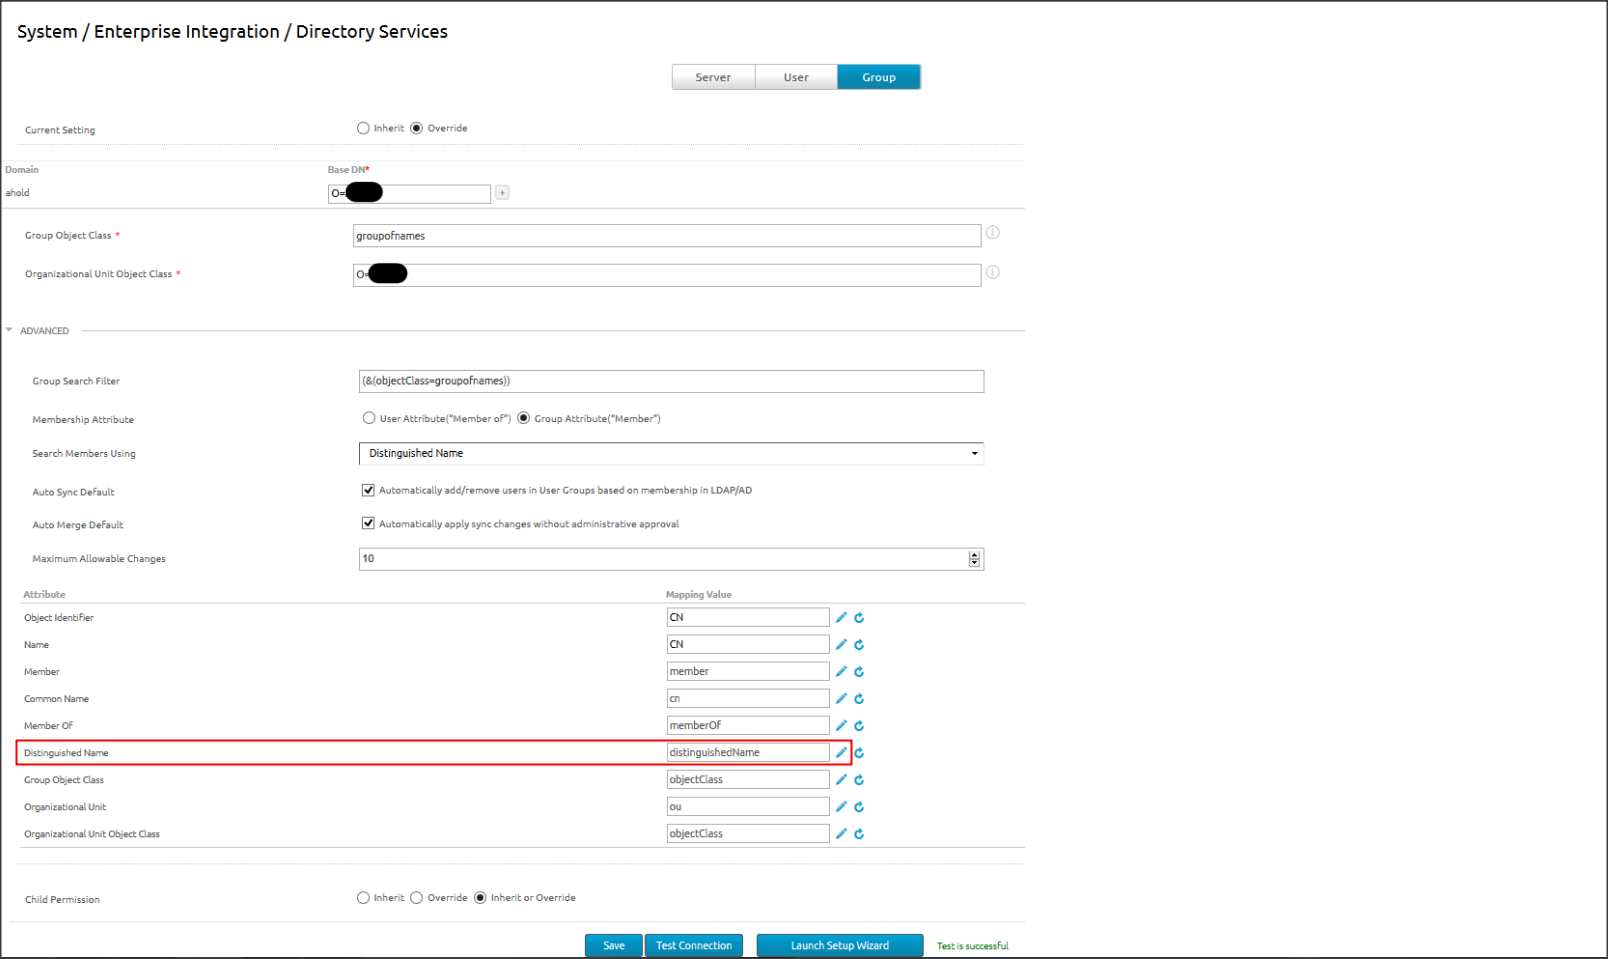Edit the Distinguished Name mapping value
The height and width of the screenshot is (959, 1608).
click(x=841, y=753)
